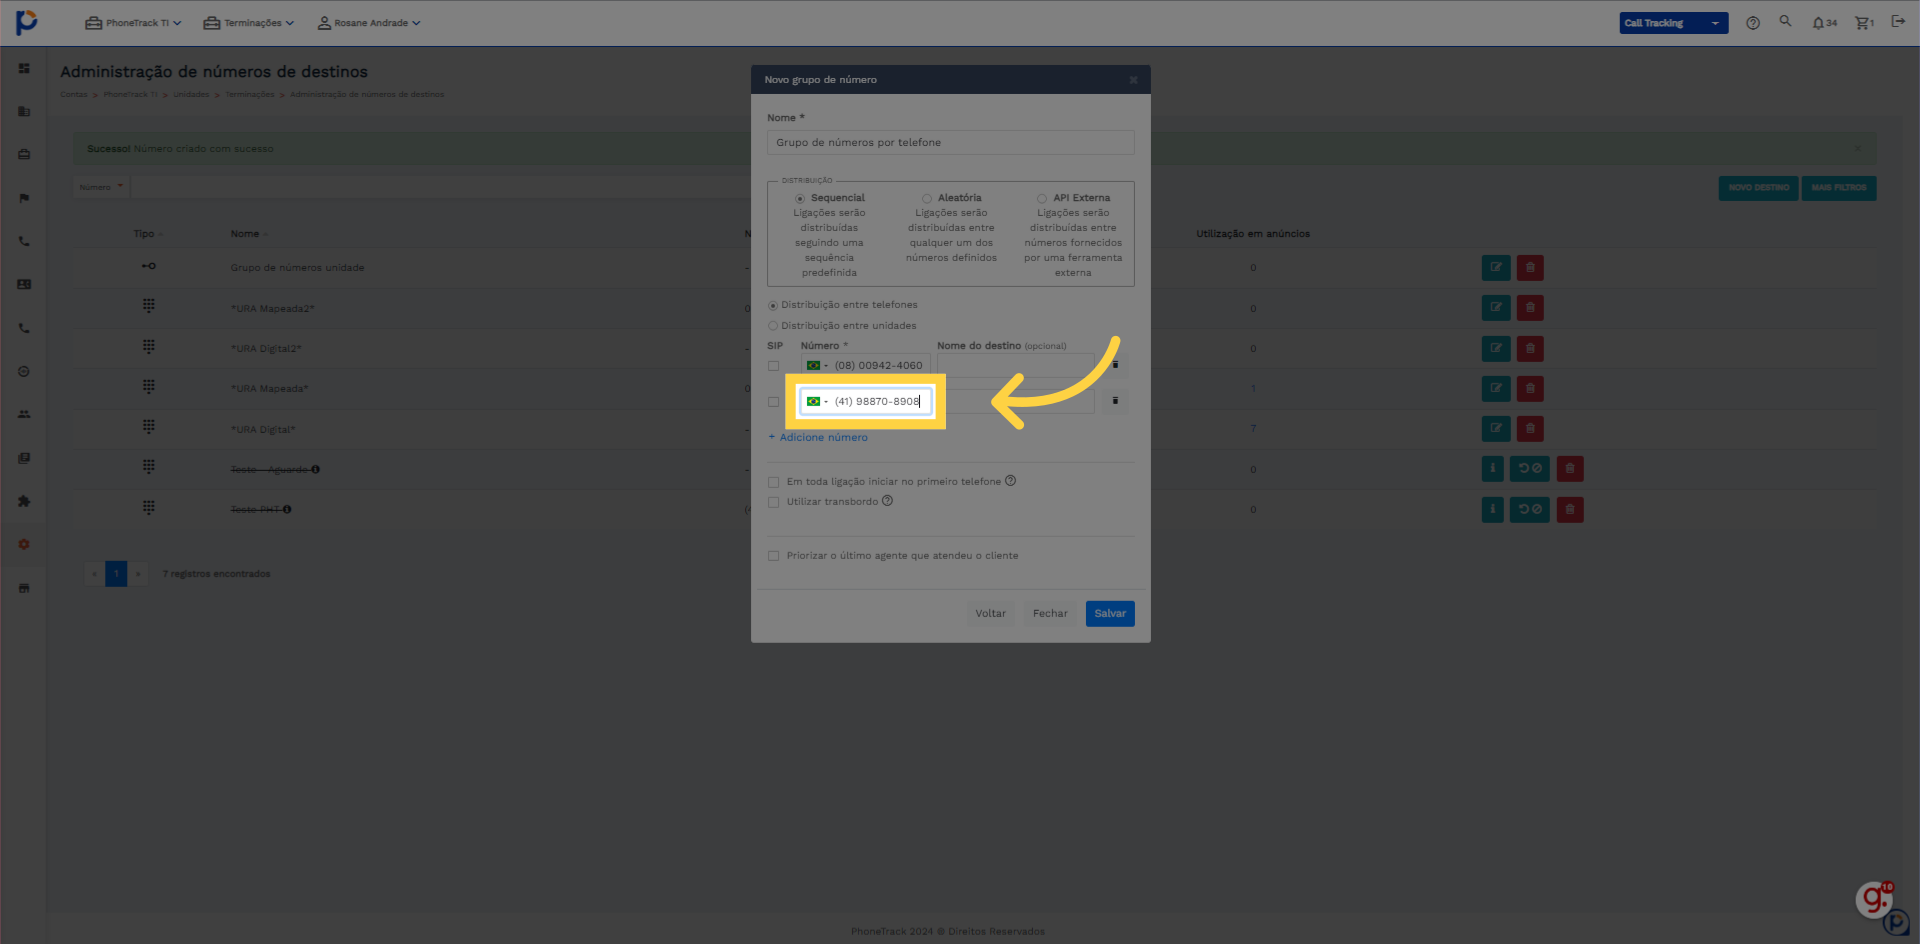Enable Em toda ligação iniciar no primeiro telefone
The height and width of the screenshot is (944, 1920).
(x=773, y=482)
